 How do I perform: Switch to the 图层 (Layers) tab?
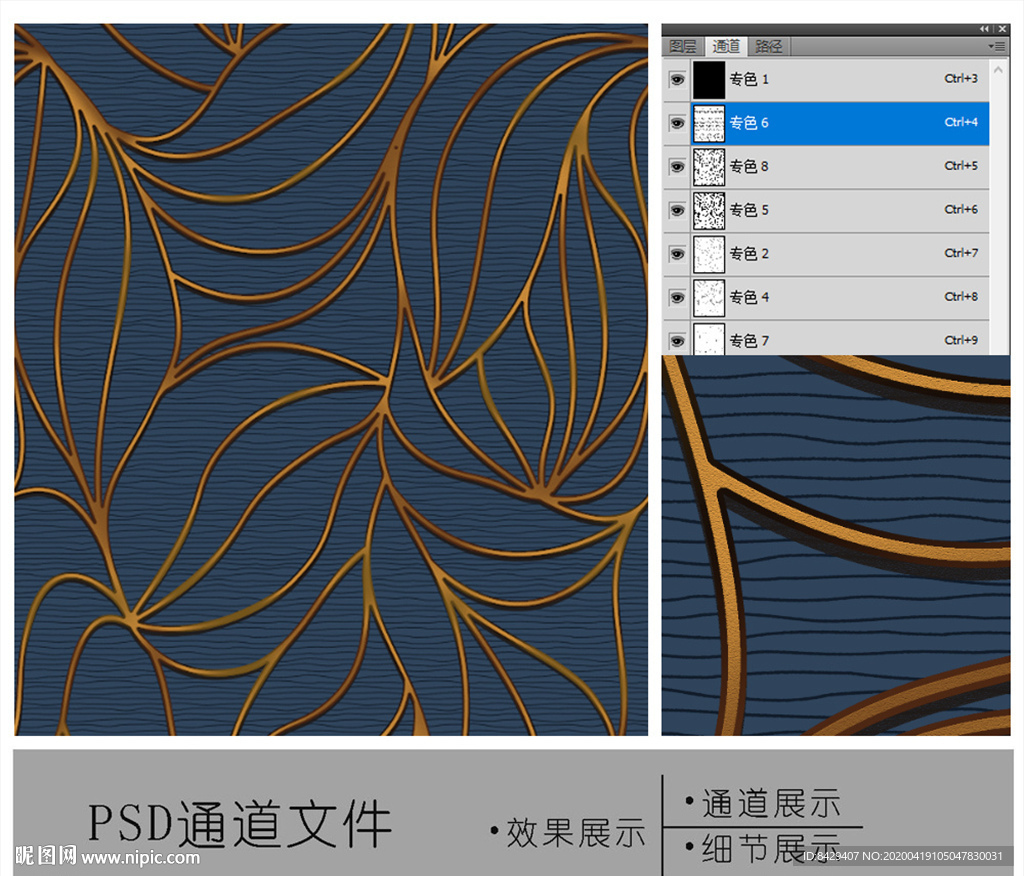[x=683, y=46]
